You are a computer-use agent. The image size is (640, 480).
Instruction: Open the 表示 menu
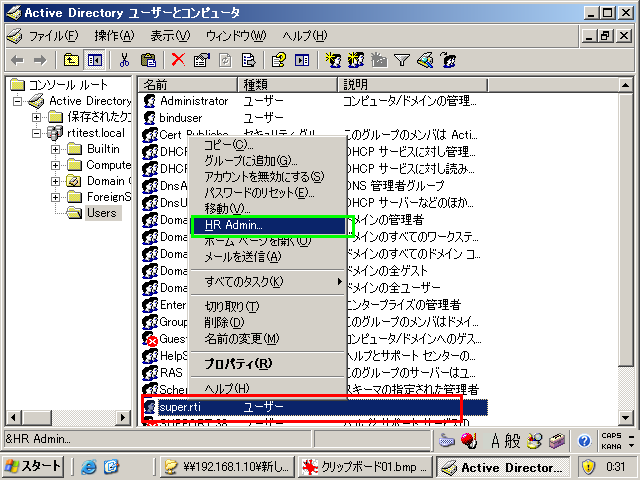click(170, 36)
